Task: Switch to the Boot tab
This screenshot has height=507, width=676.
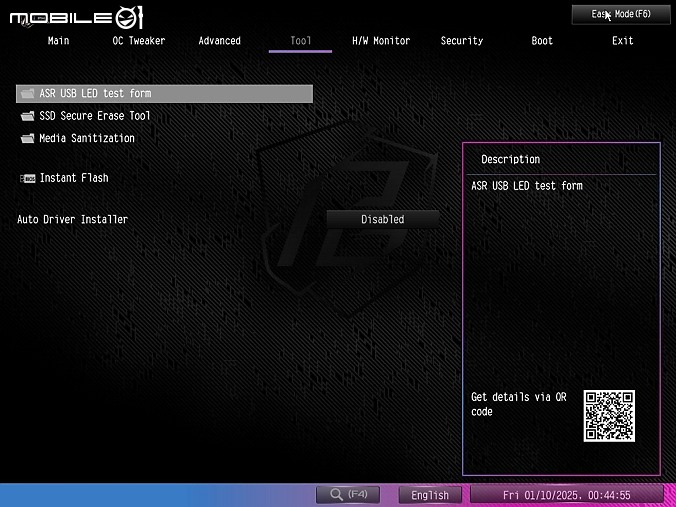Action: pyautogui.click(x=542, y=41)
